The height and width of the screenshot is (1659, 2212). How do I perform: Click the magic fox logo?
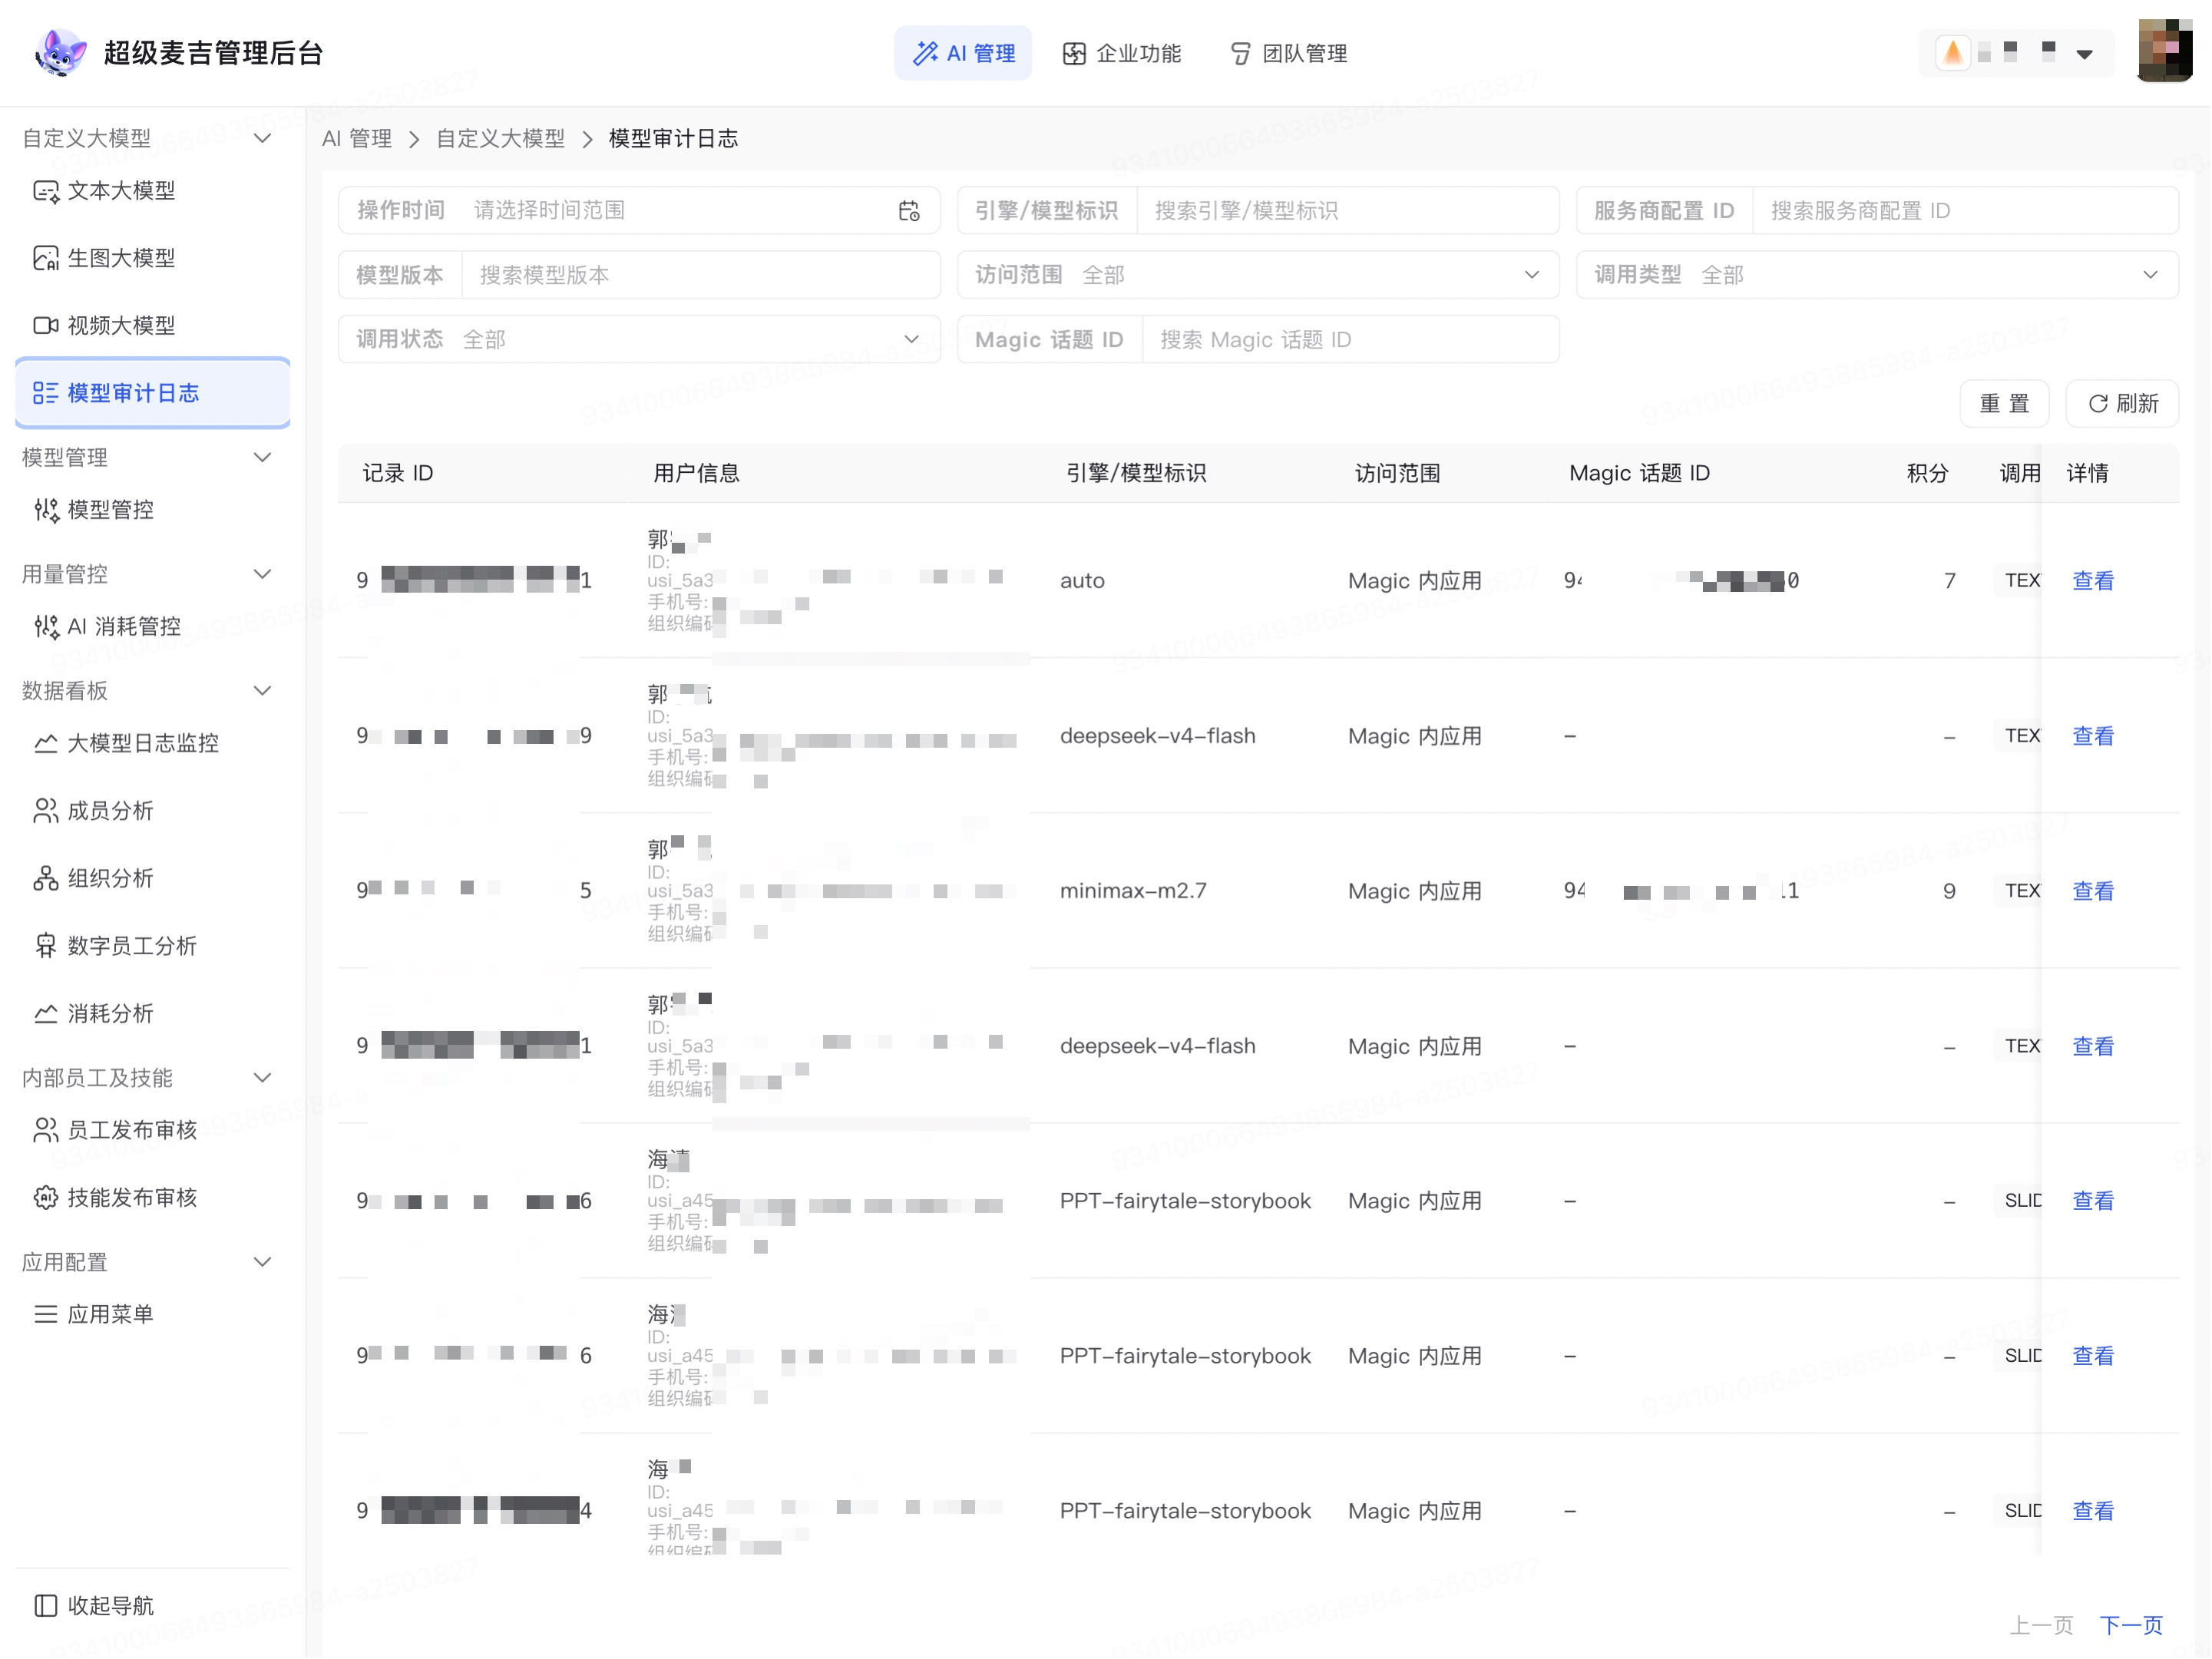[61, 53]
